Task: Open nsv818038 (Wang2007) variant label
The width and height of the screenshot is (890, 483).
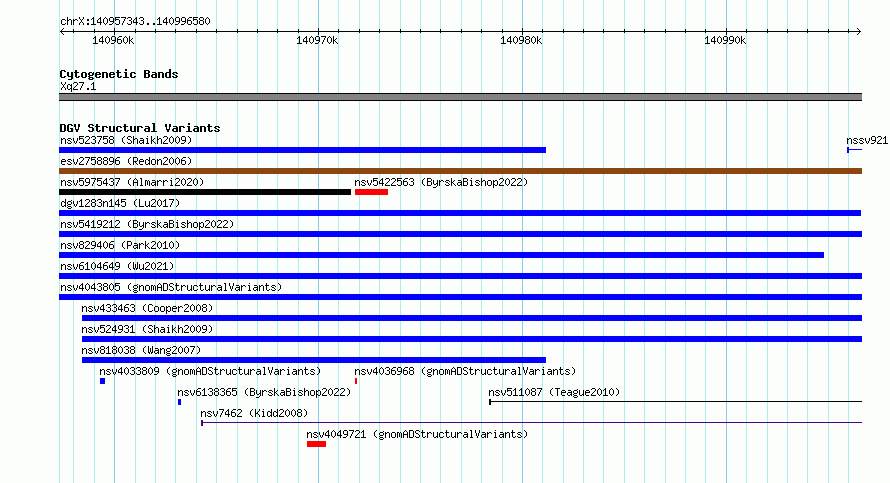Action: click(x=141, y=350)
